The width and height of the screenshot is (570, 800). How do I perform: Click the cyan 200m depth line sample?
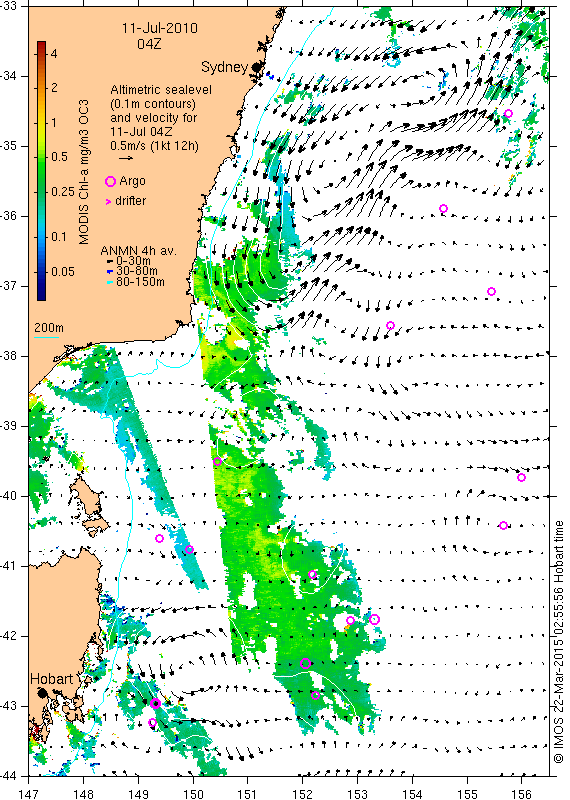[46, 336]
